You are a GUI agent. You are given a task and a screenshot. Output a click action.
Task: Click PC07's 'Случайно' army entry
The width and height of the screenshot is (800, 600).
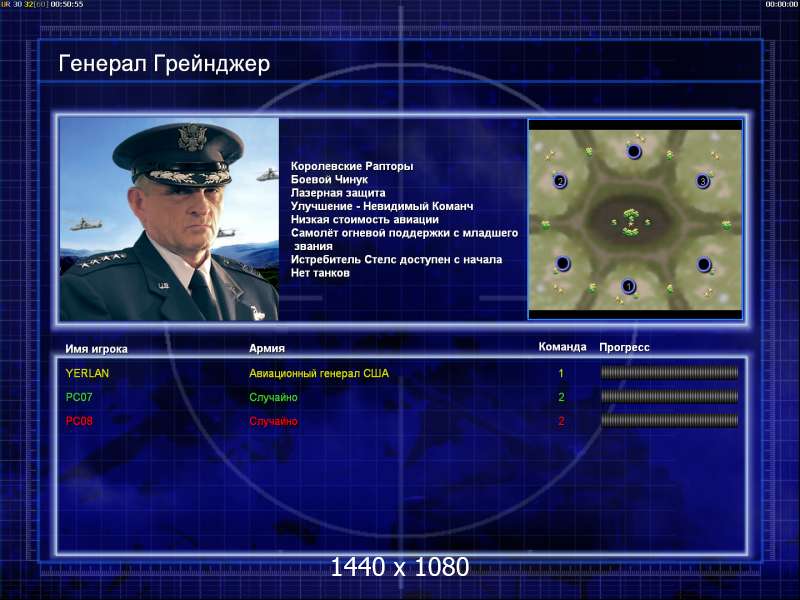(x=273, y=397)
